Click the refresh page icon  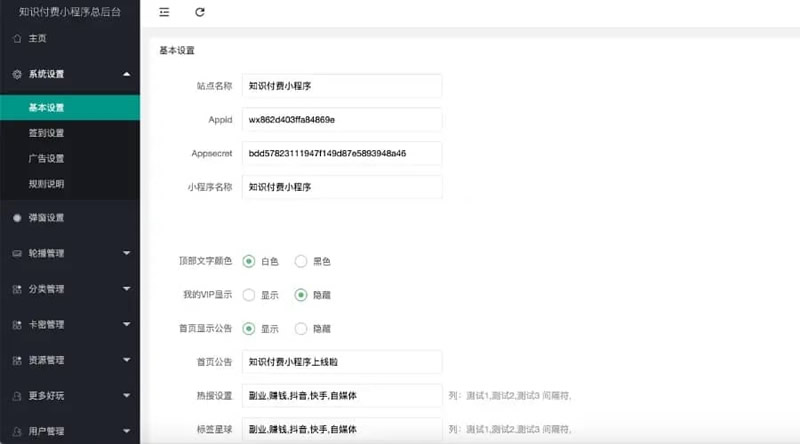coord(200,12)
